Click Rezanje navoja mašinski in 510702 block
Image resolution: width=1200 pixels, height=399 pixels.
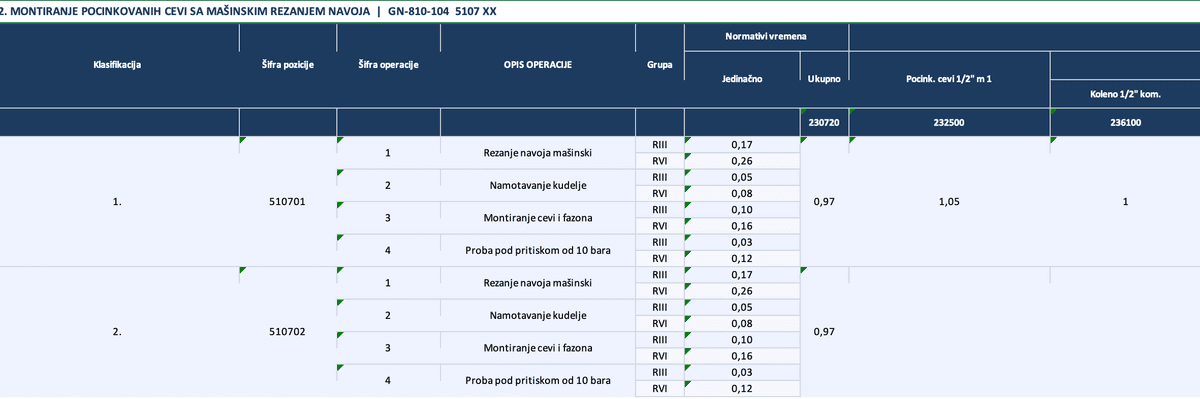(537, 283)
